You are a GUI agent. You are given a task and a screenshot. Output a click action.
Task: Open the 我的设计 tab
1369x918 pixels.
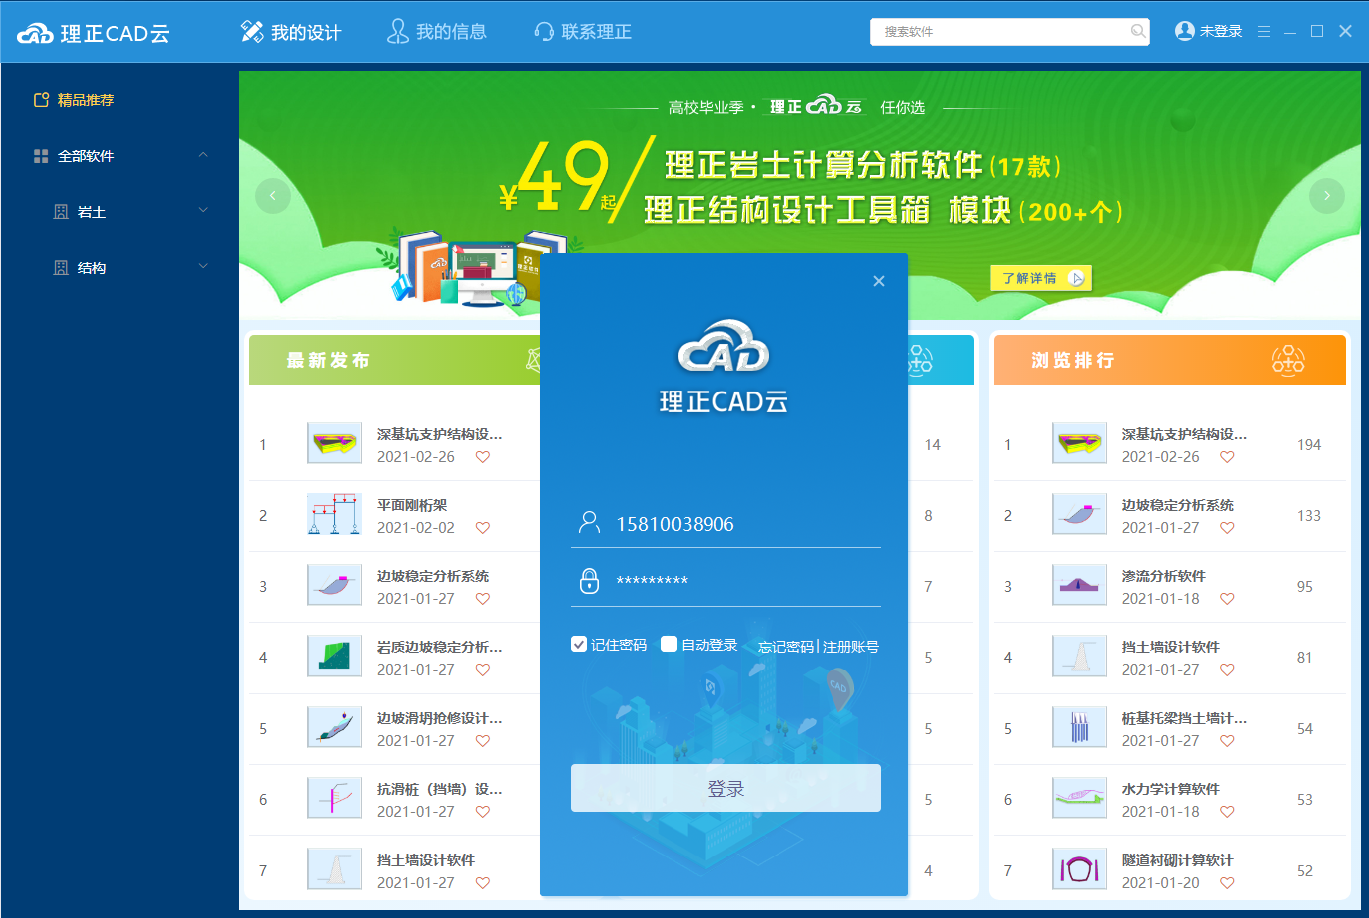pos(291,32)
